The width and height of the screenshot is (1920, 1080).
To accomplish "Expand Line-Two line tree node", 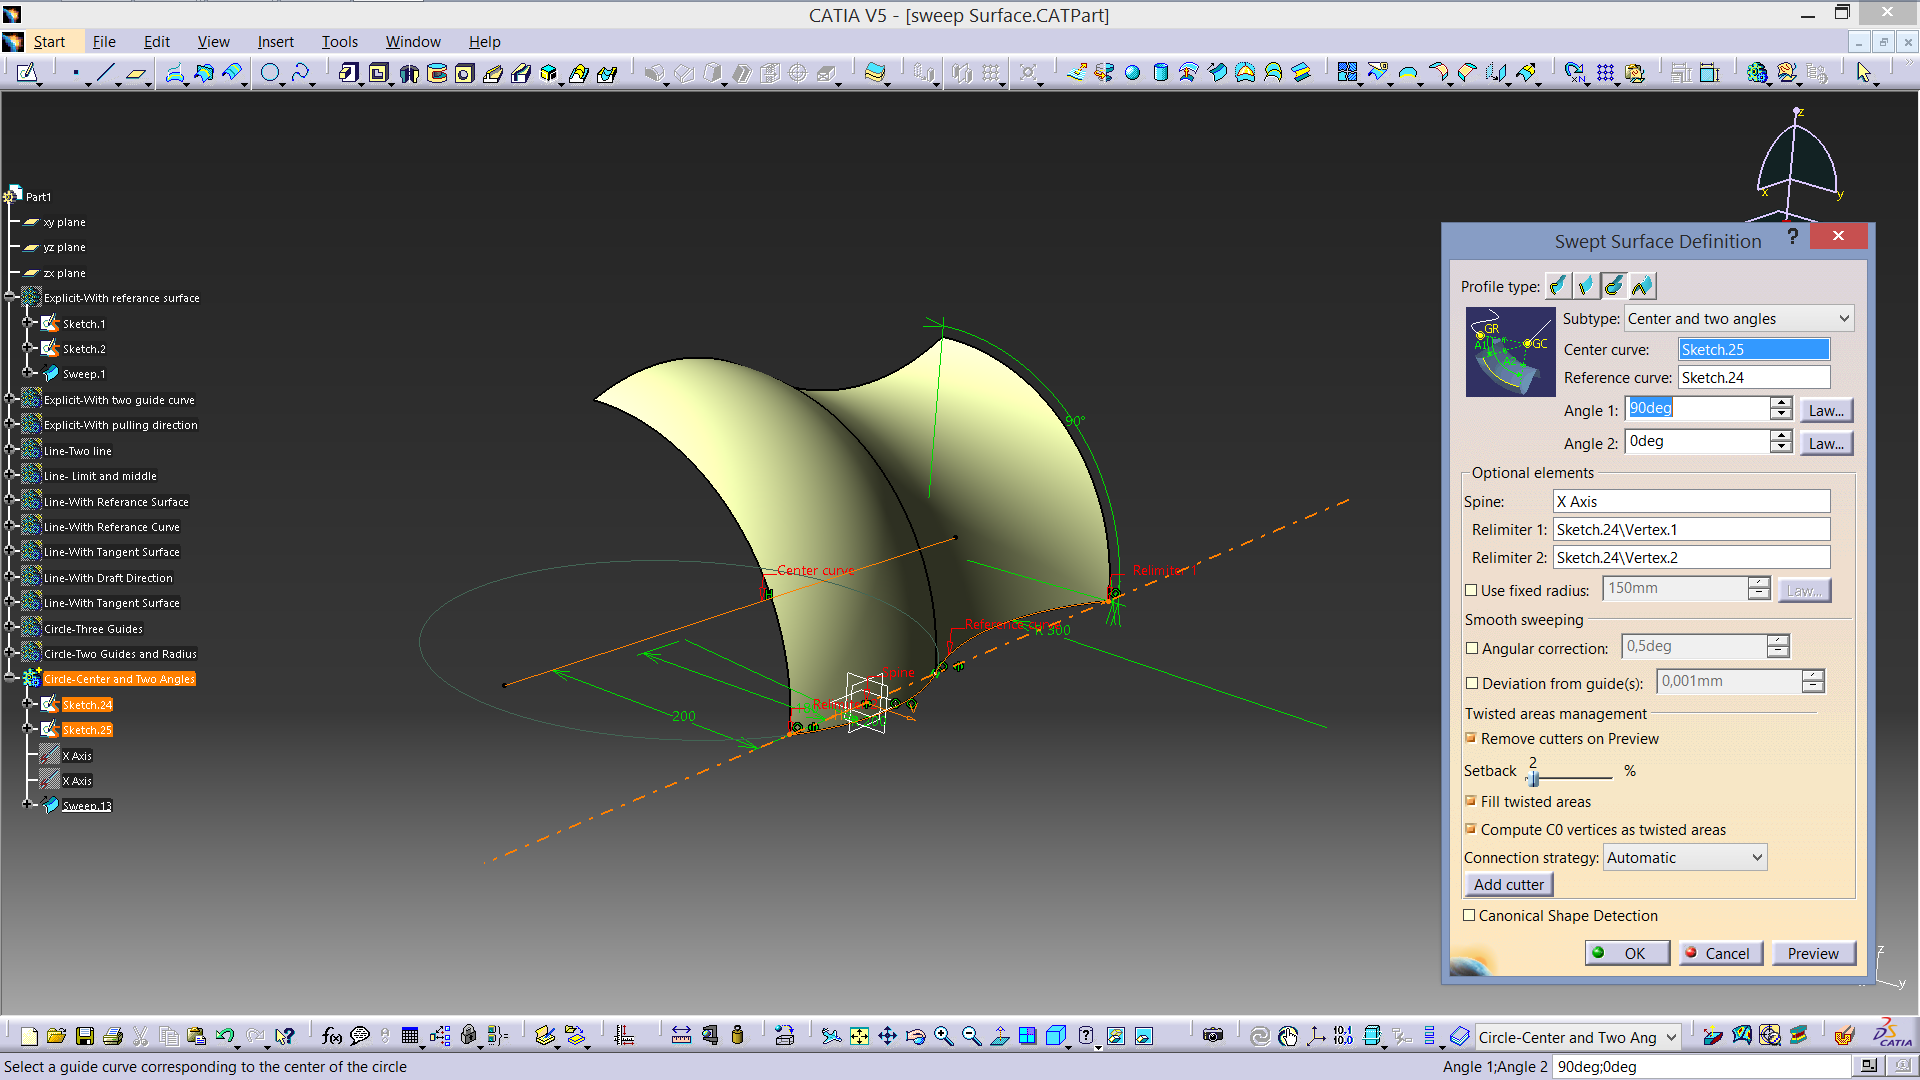I will pyautogui.click(x=10, y=450).
